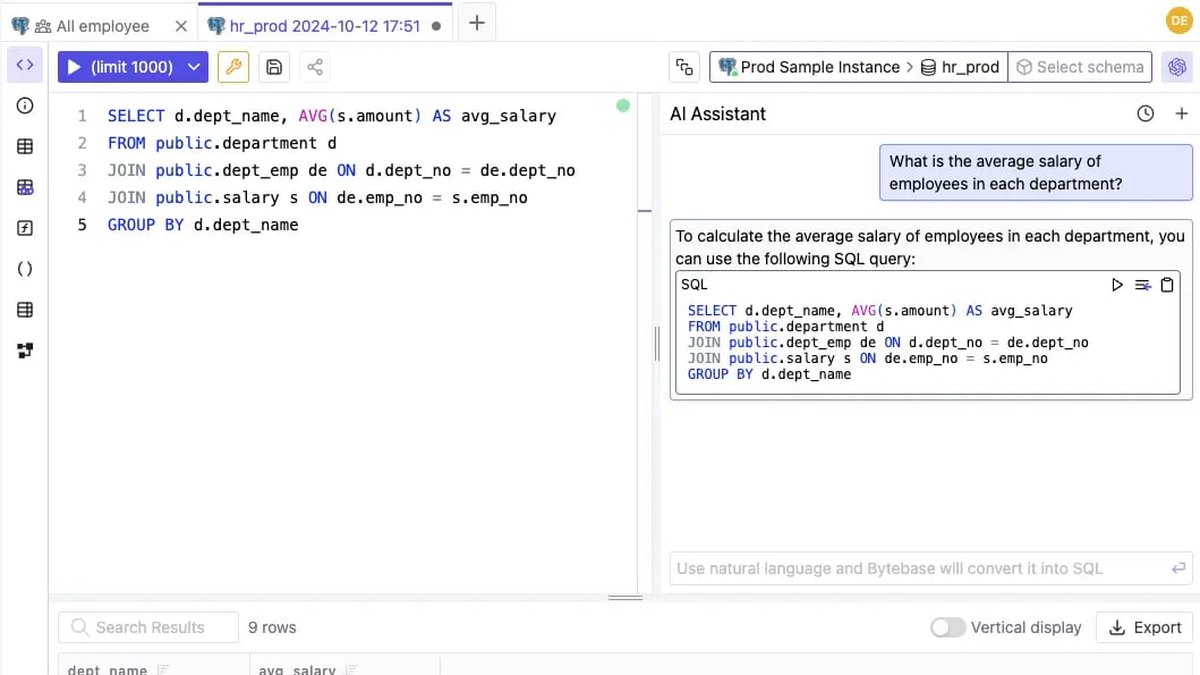This screenshot has height=675, width=1200.
Task: Focus the Search Results field
Action: pos(148,627)
